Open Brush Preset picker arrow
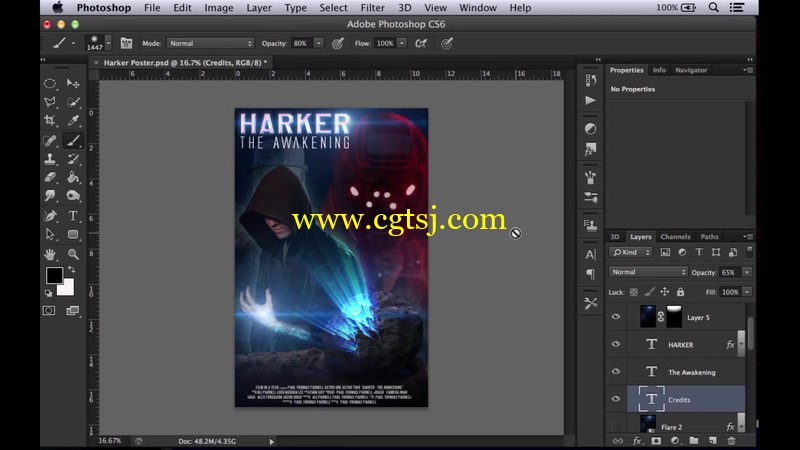The height and width of the screenshot is (450, 800). [x=108, y=43]
